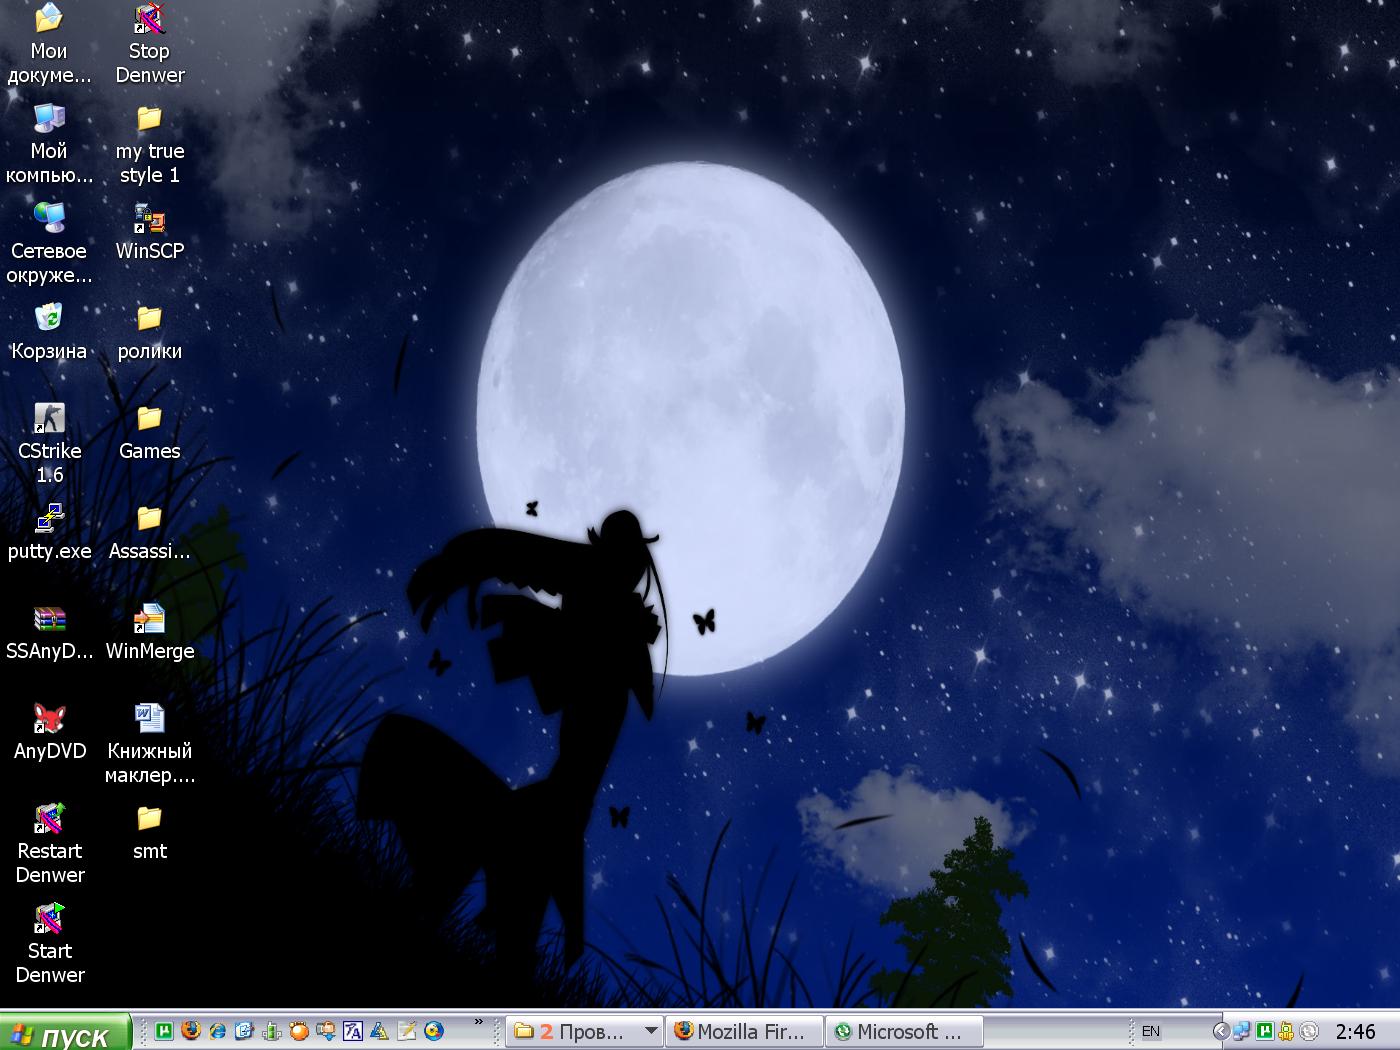1400x1050 pixels.
Task: Click the orange ball Quick Launch icon
Action: 299,1031
